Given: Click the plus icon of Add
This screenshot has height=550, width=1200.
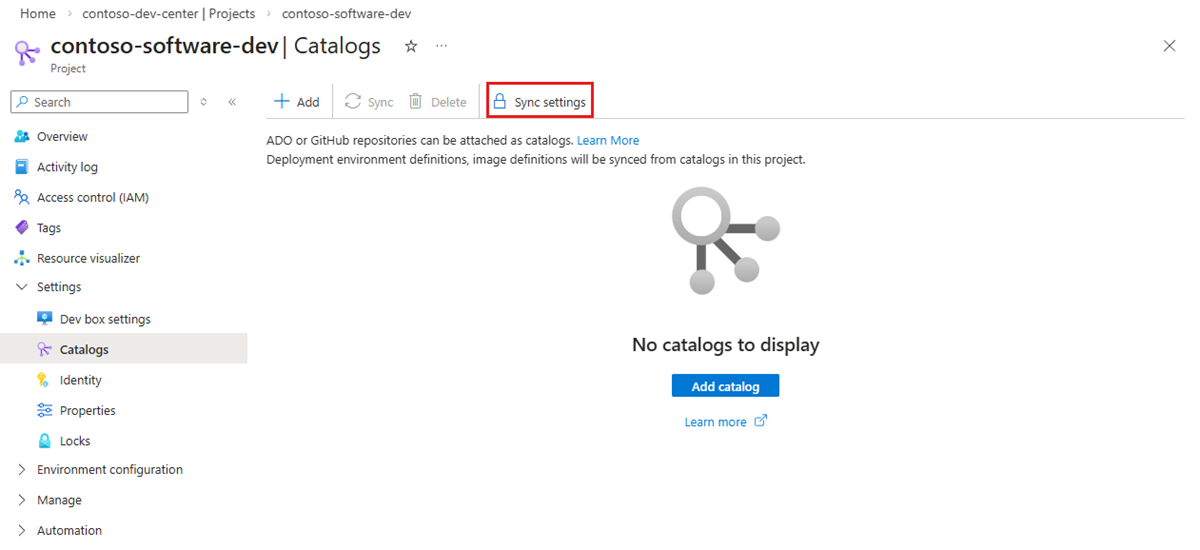Looking at the screenshot, I should click(282, 102).
